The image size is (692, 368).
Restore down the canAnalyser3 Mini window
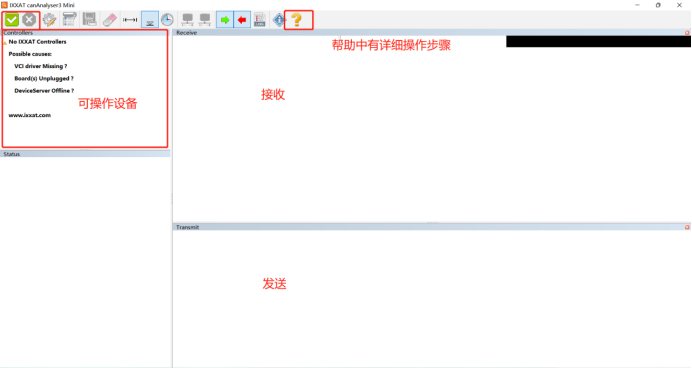pos(658,5)
